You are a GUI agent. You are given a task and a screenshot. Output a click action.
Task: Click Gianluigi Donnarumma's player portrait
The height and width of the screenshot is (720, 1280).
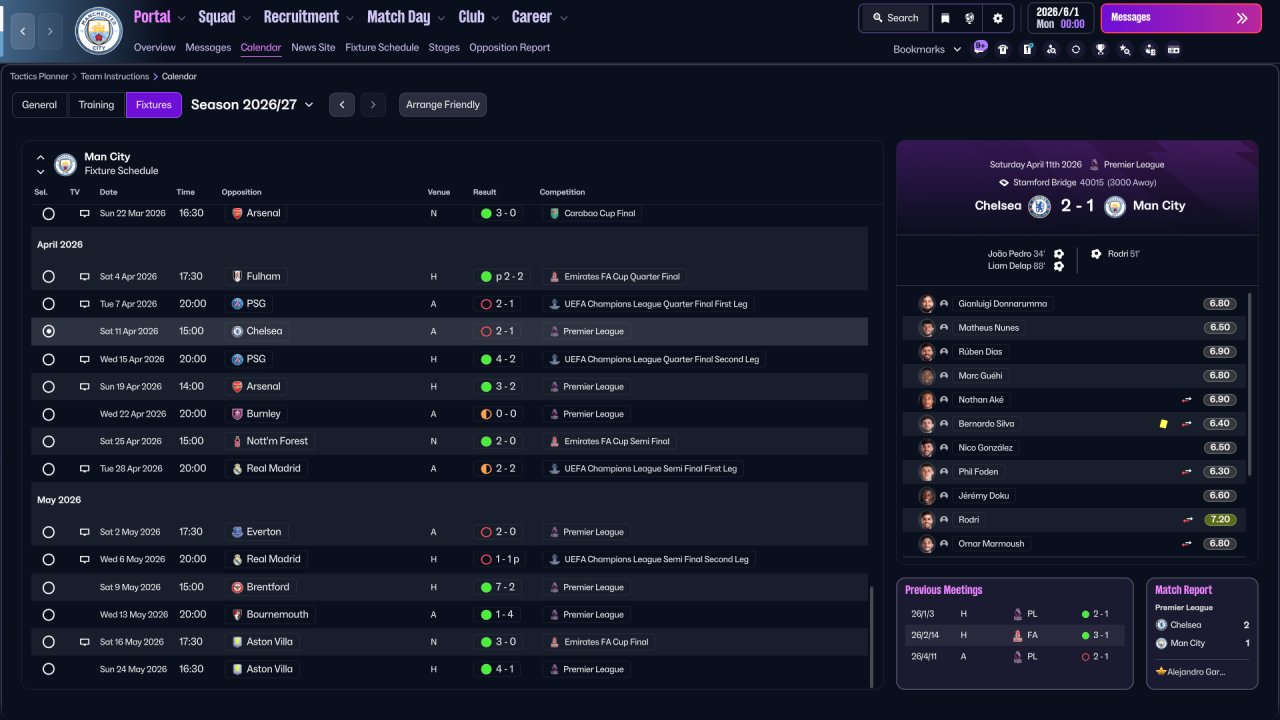pos(927,304)
